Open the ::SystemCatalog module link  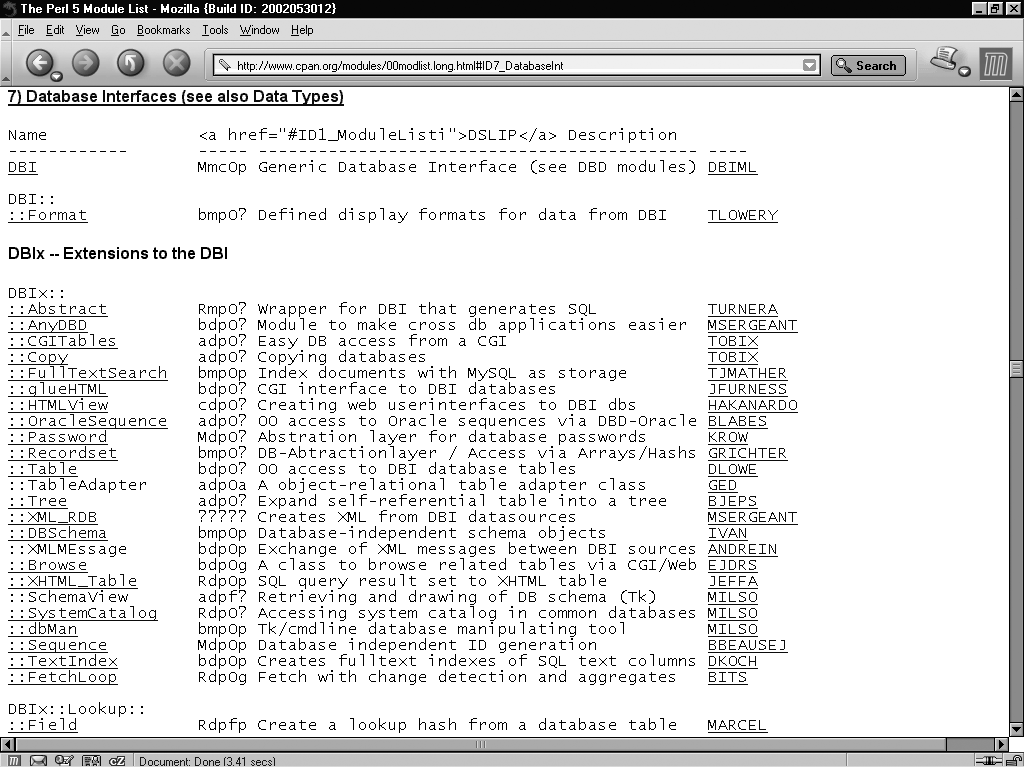82,613
